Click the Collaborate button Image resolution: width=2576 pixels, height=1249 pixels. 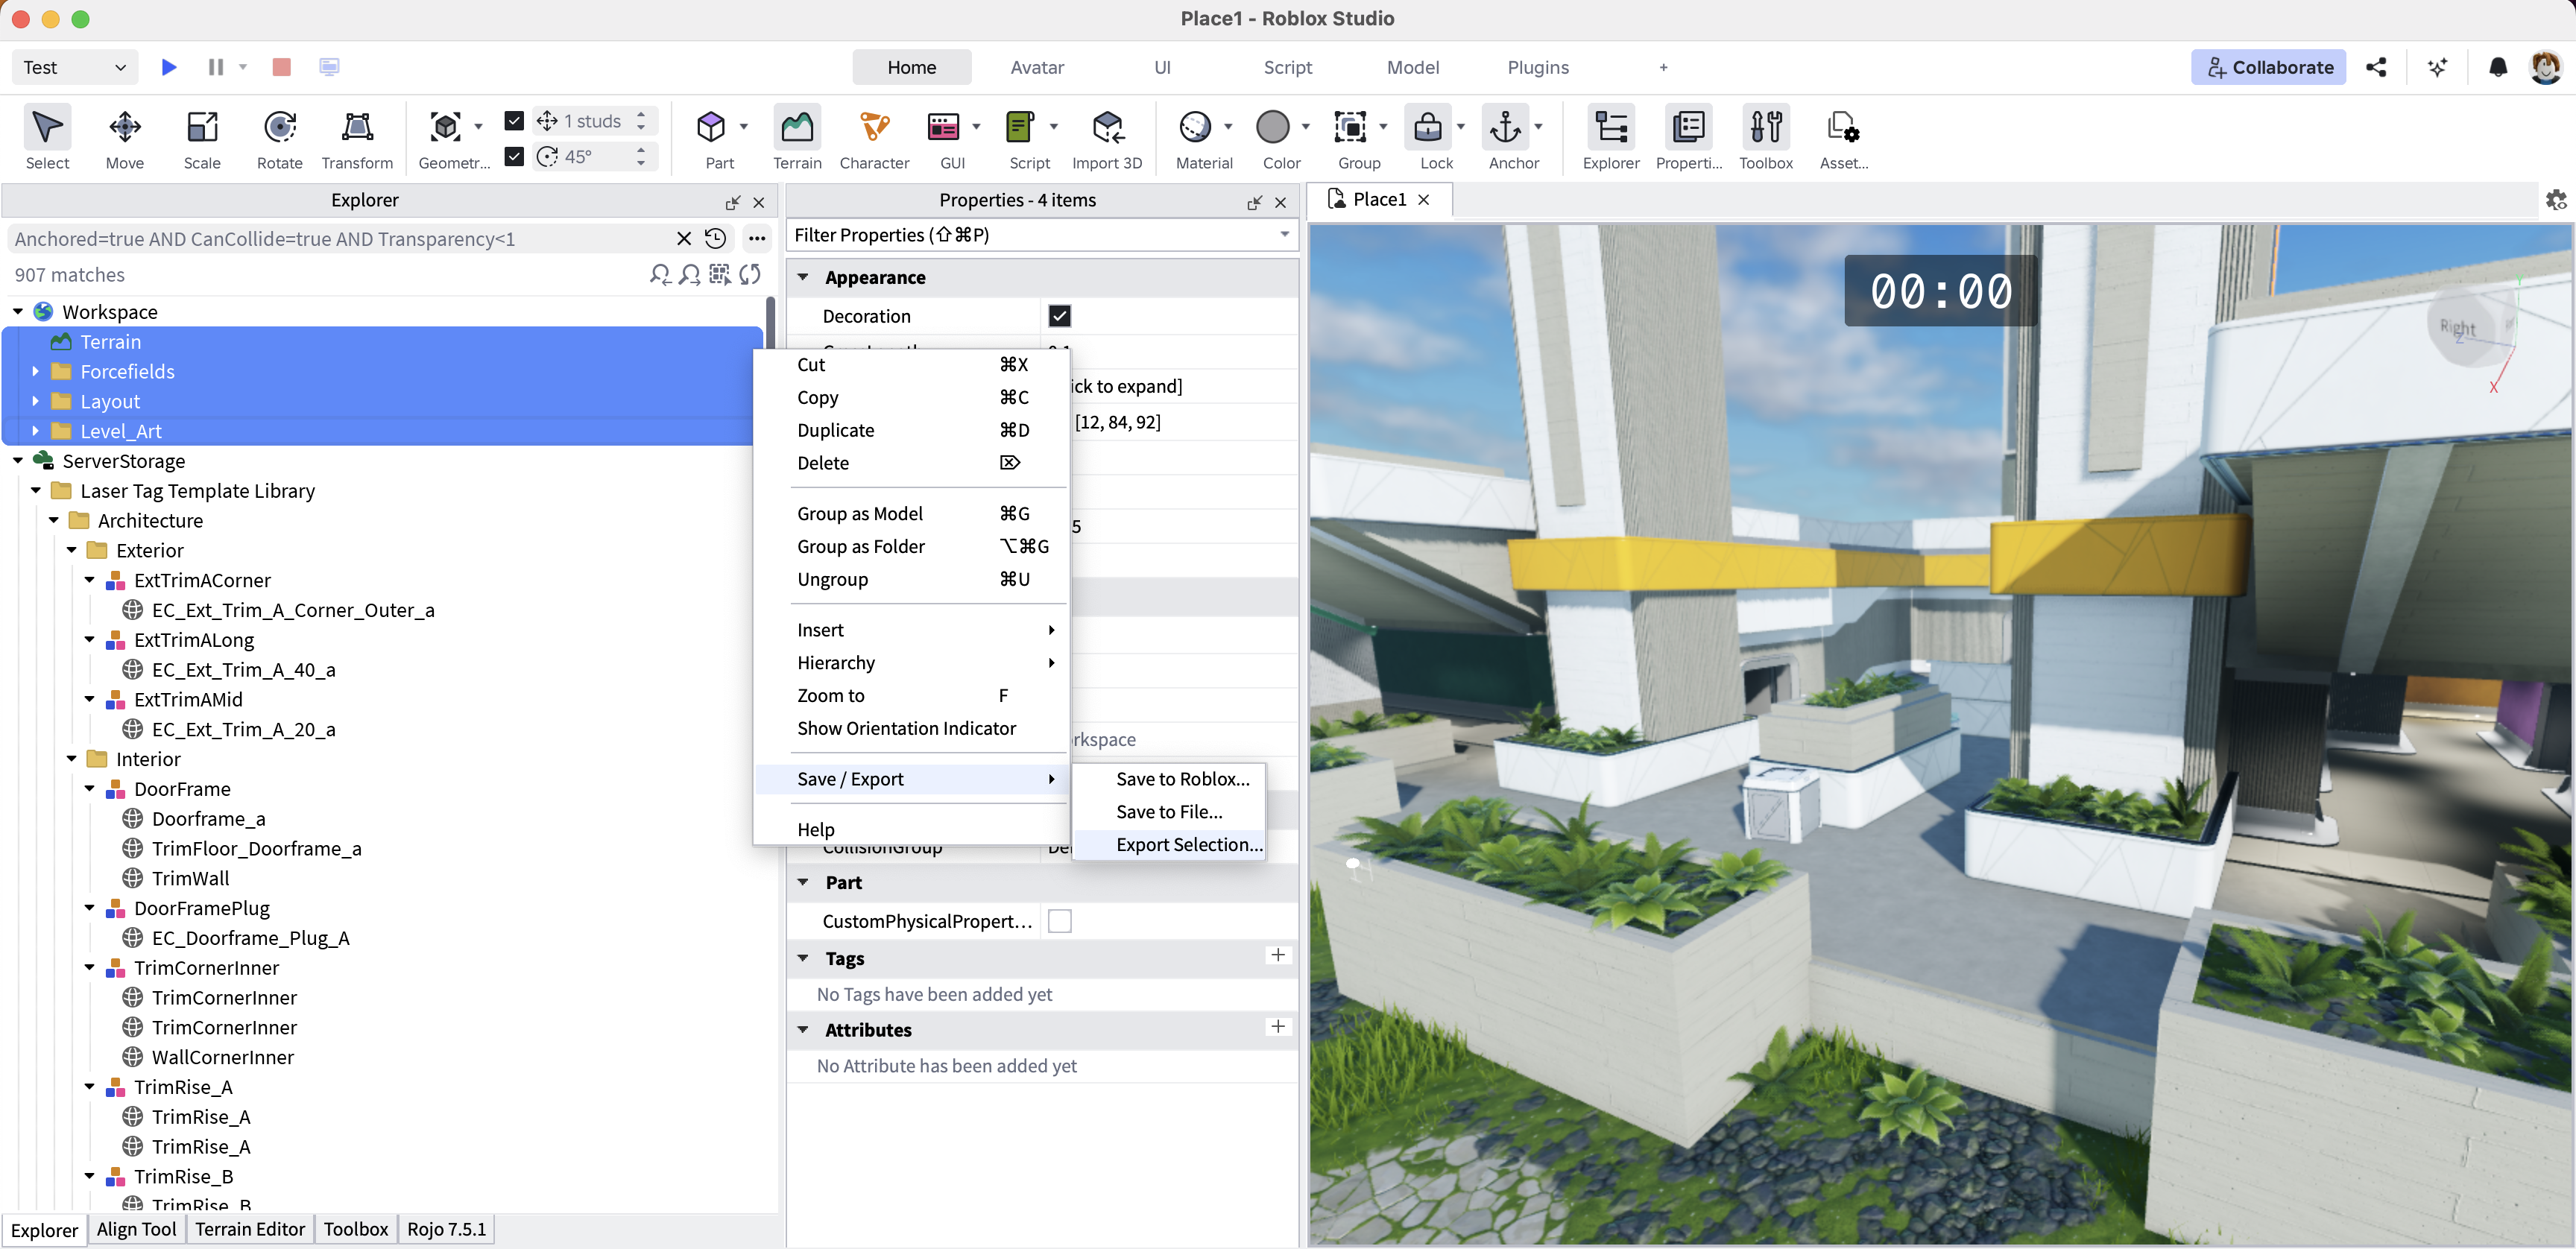click(x=2268, y=67)
